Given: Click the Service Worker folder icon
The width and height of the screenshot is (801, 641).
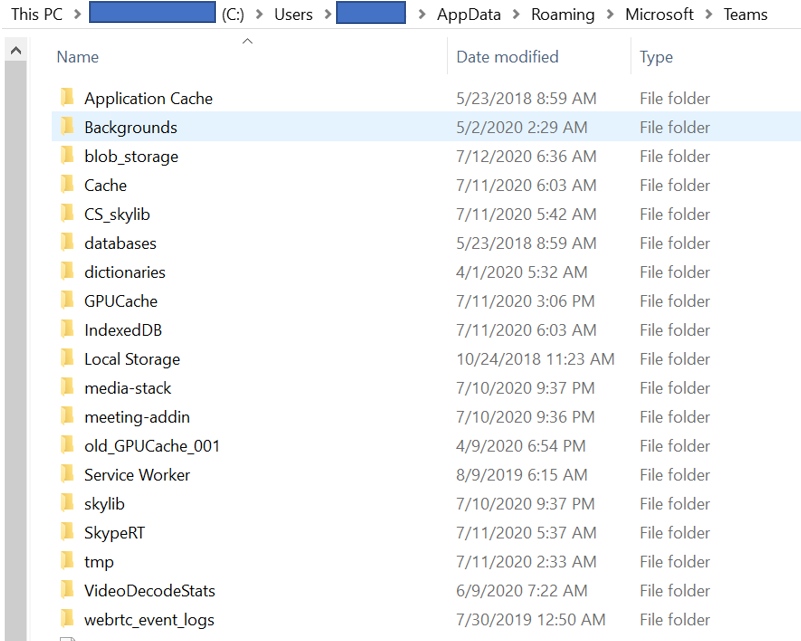Looking at the screenshot, I should (x=67, y=474).
